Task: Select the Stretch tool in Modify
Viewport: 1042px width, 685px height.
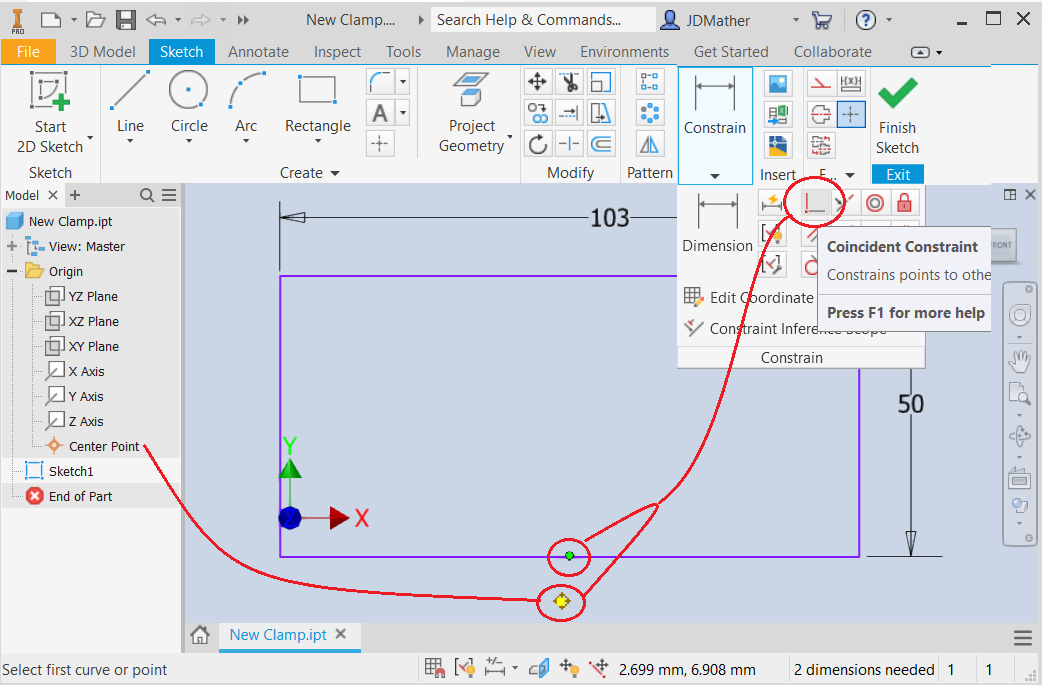Action: pyautogui.click(x=601, y=113)
